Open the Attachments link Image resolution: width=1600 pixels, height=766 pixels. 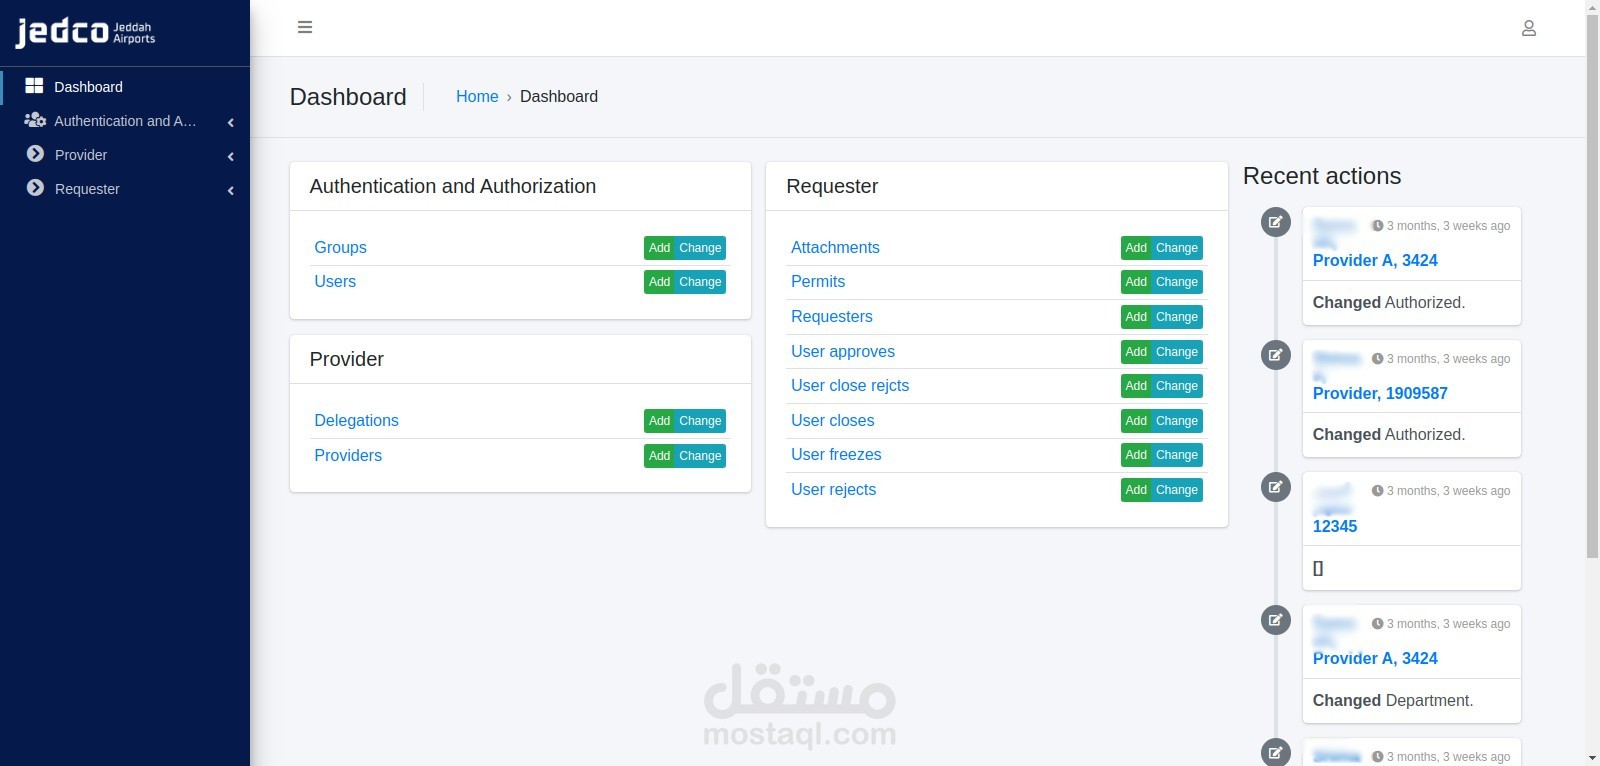[x=835, y=247]
